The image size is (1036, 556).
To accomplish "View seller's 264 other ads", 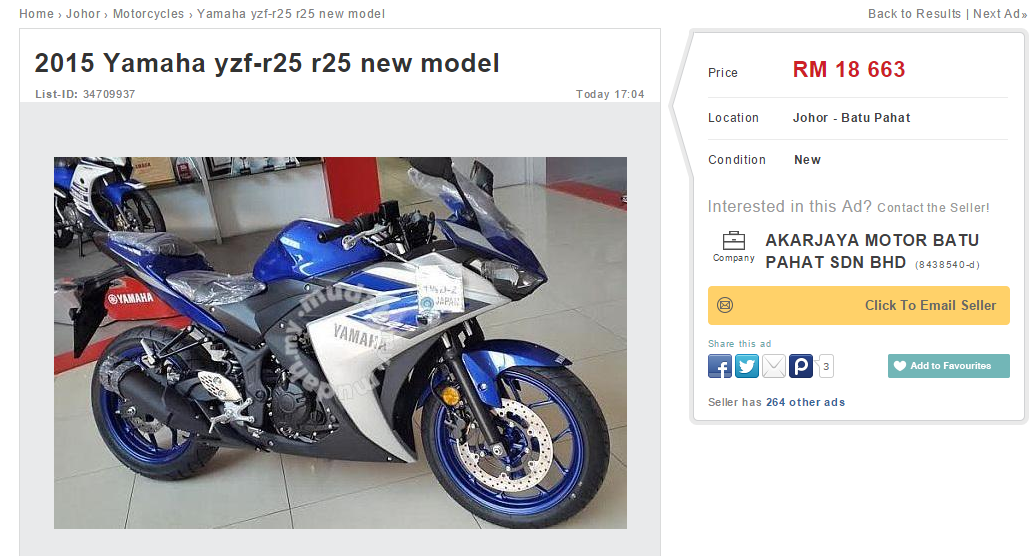I will pyautogui.click(x=805, y=402).
